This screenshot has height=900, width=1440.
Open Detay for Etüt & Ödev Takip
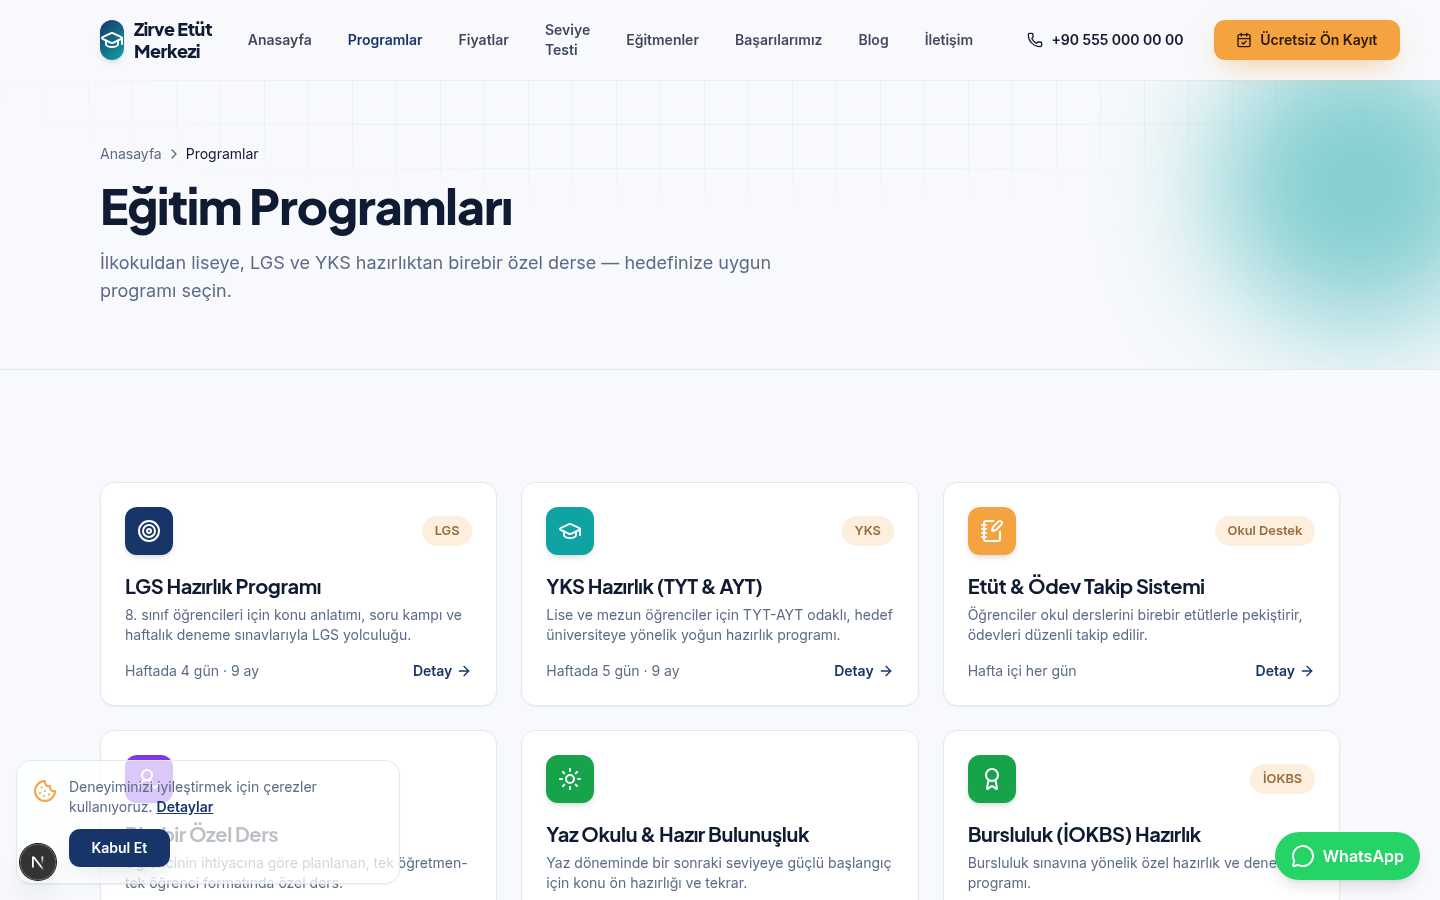tap(1285, 671)
